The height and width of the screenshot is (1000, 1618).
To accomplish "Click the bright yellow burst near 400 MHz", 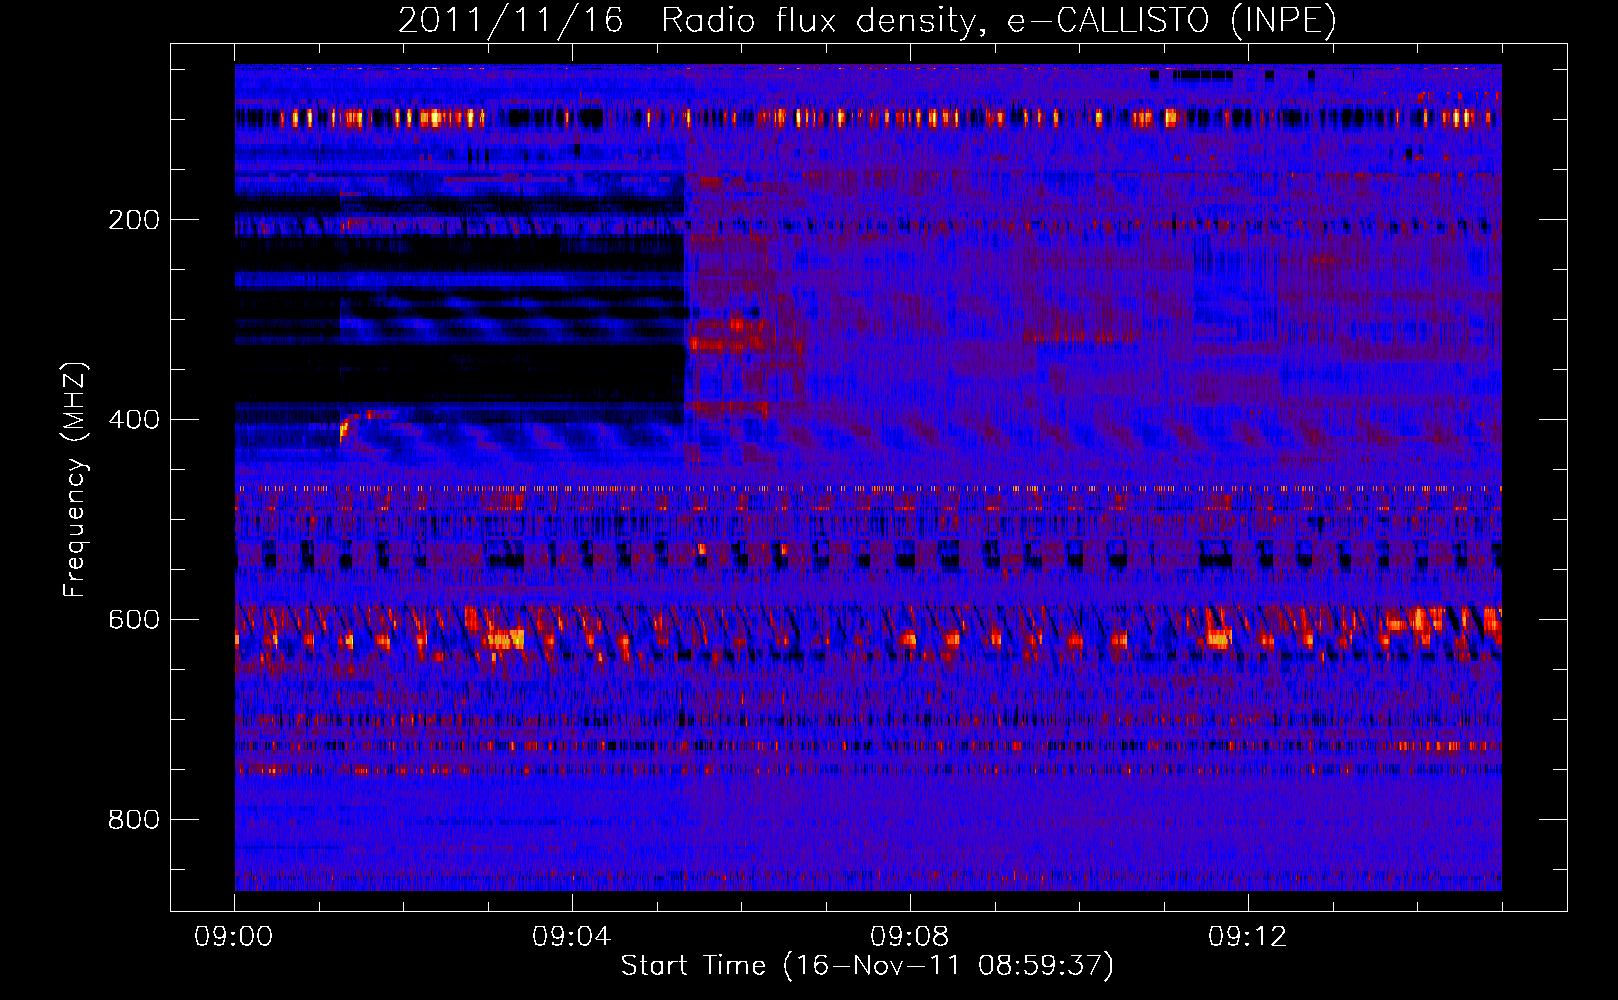I will pos(344,430).
